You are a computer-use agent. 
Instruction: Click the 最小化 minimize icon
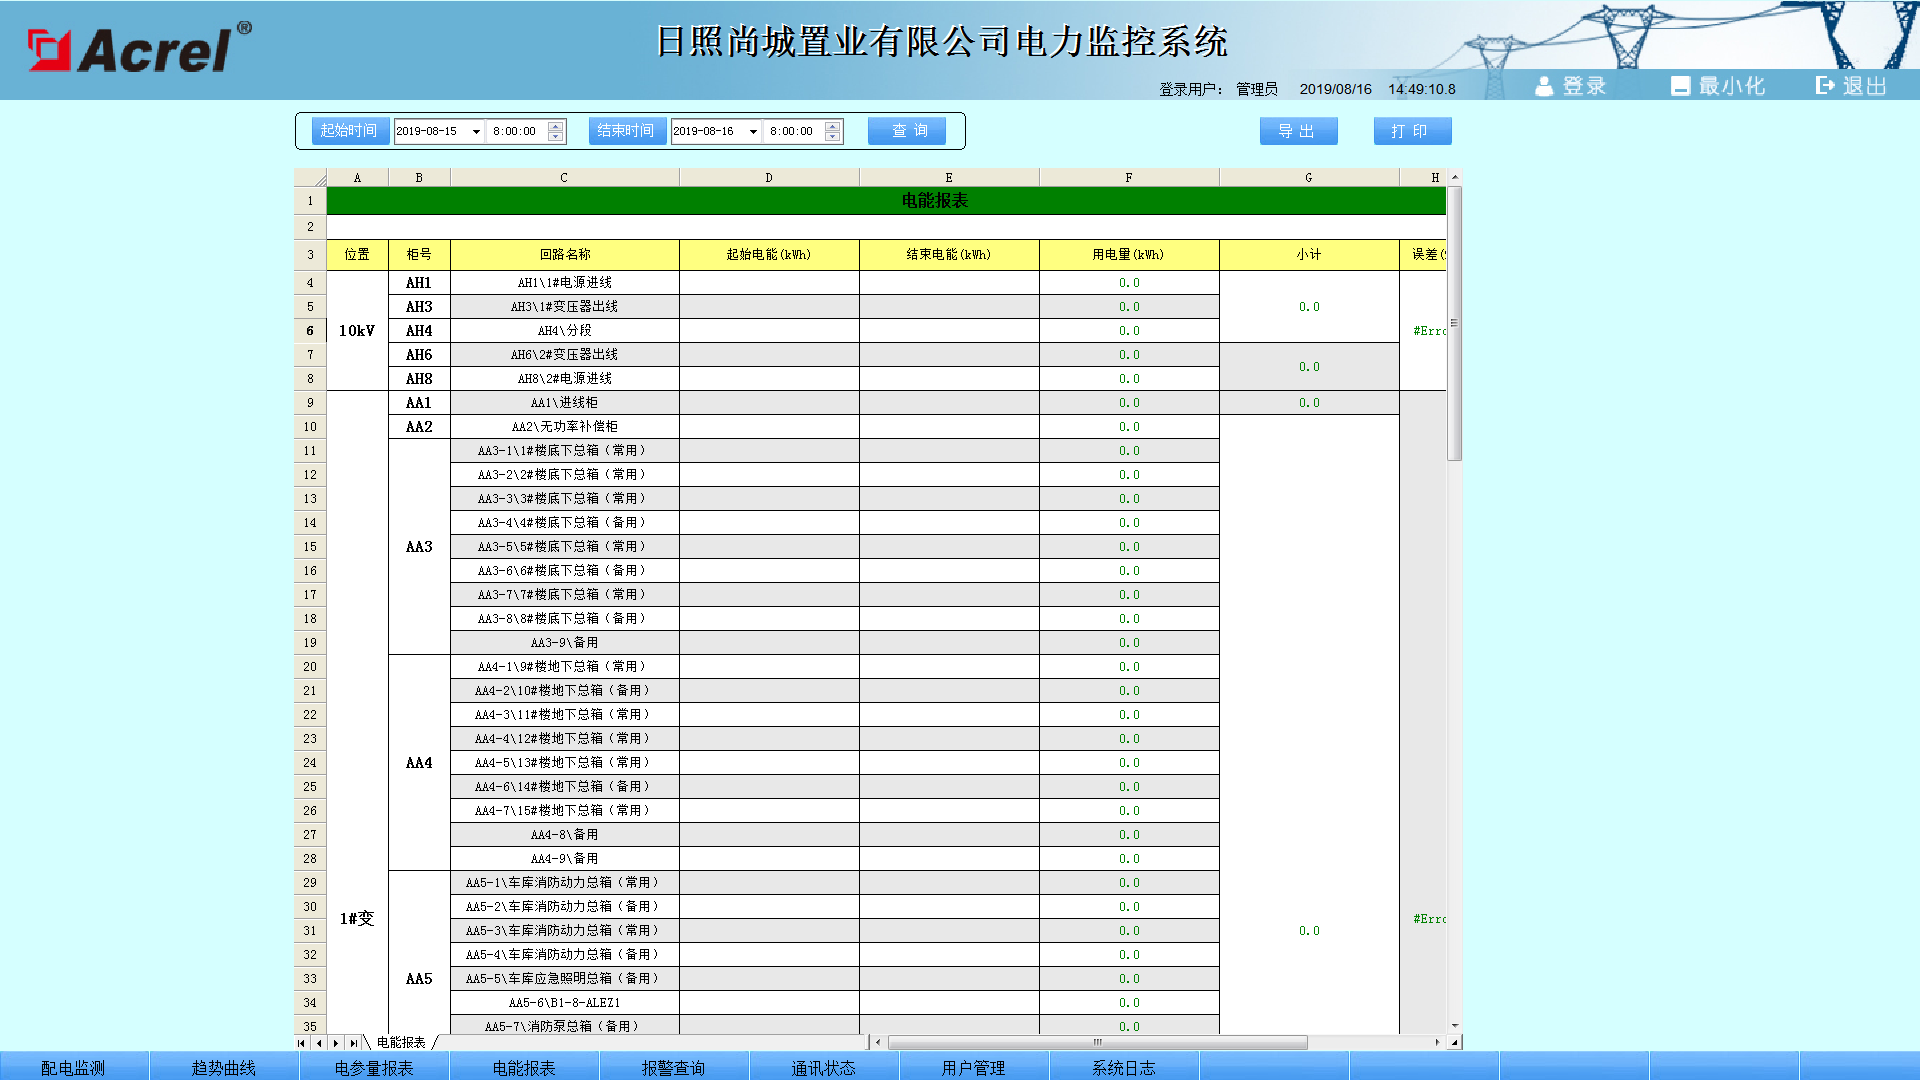(x=1680, y=86)
